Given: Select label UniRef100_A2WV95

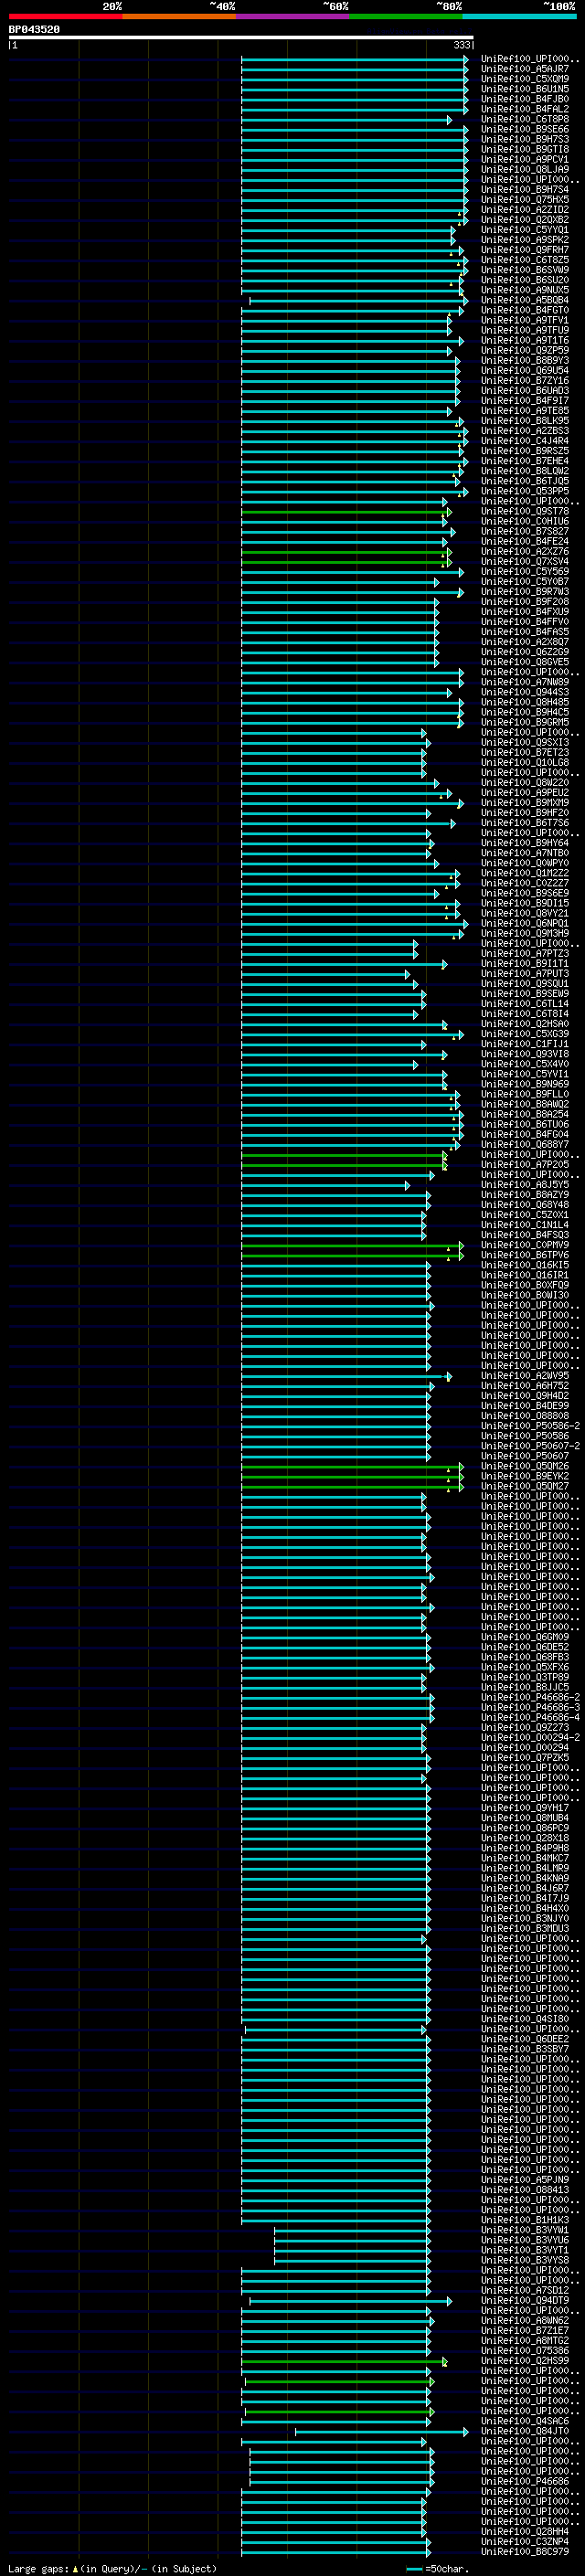Looking at the screenshot, I should (x=525, y=1377).
